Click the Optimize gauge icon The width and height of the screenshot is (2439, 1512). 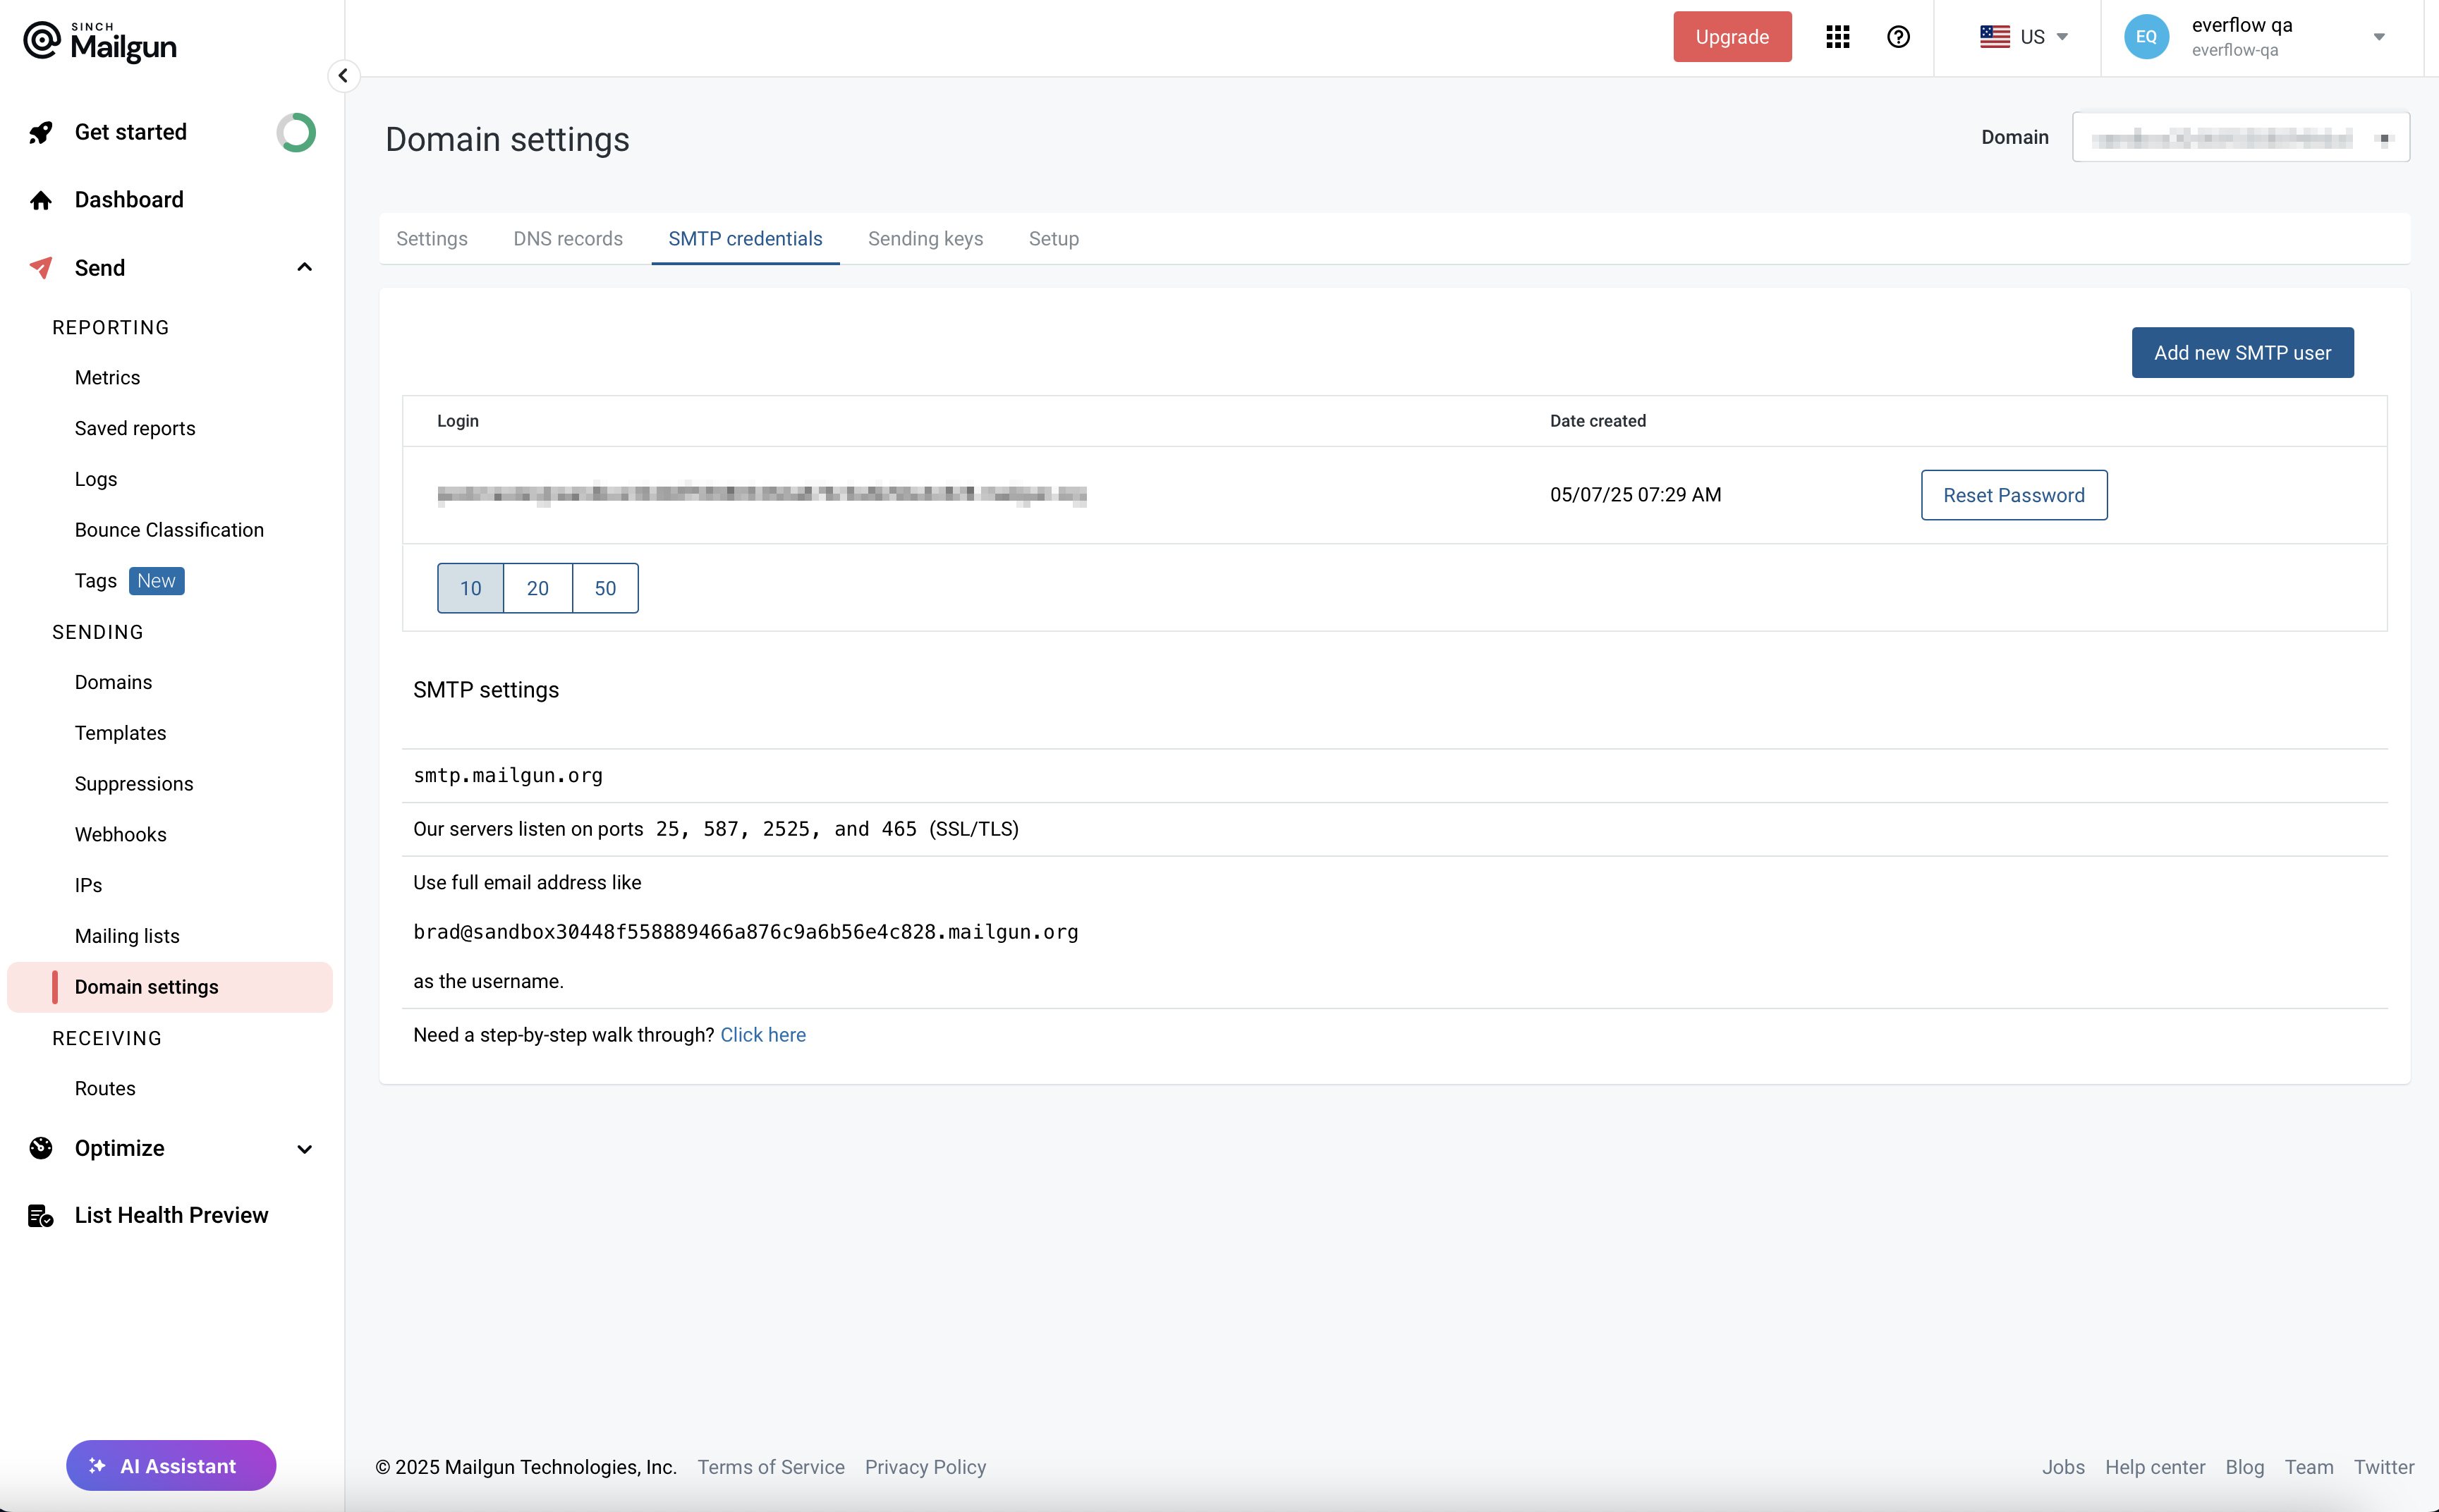point(41,1148)
